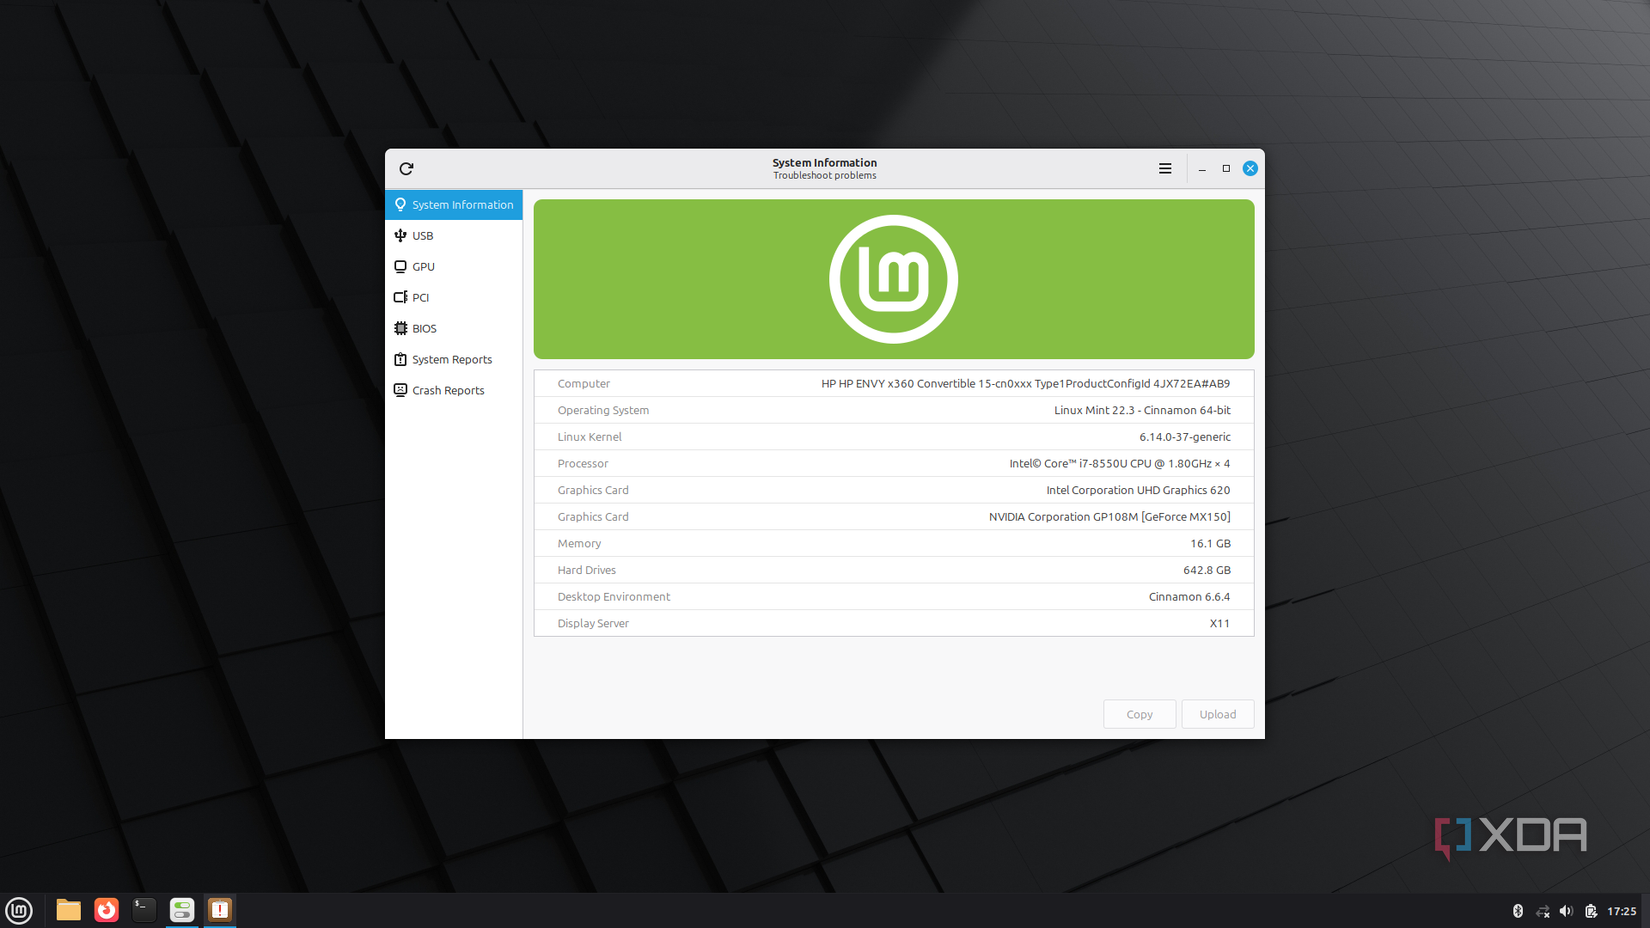Open the settings toggle app in panel

[x=182, y=910]
